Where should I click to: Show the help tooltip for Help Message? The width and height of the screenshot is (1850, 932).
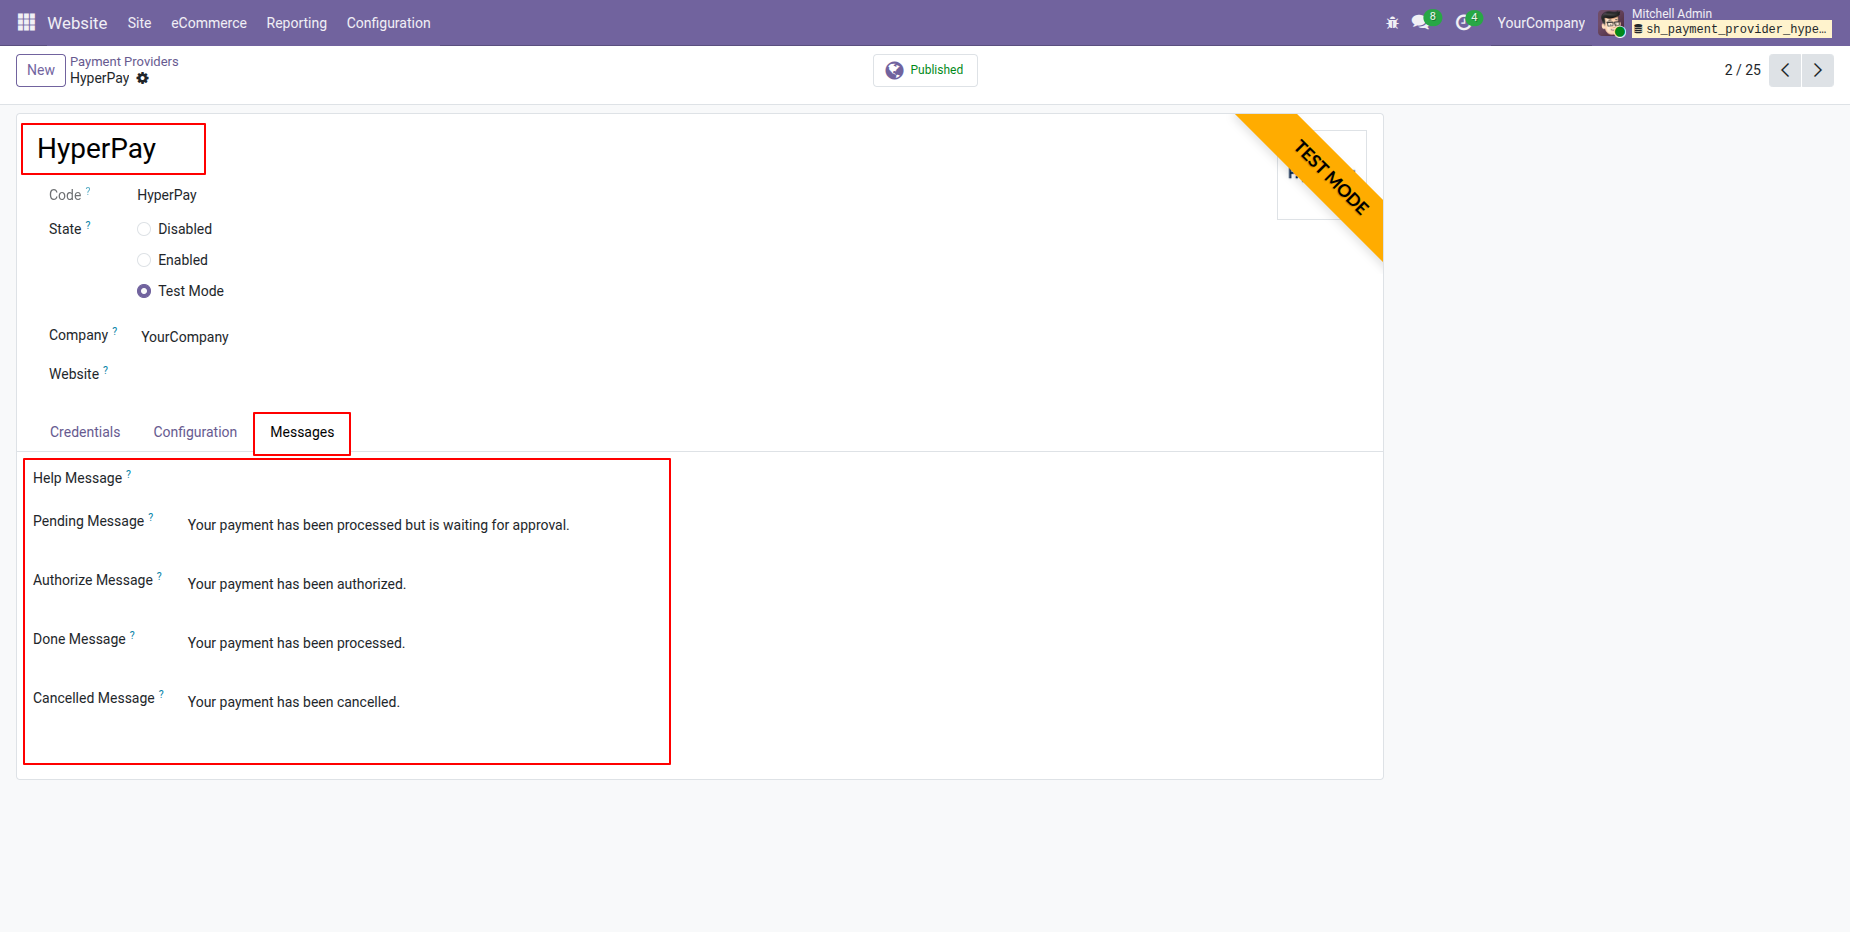click(129, 473)
